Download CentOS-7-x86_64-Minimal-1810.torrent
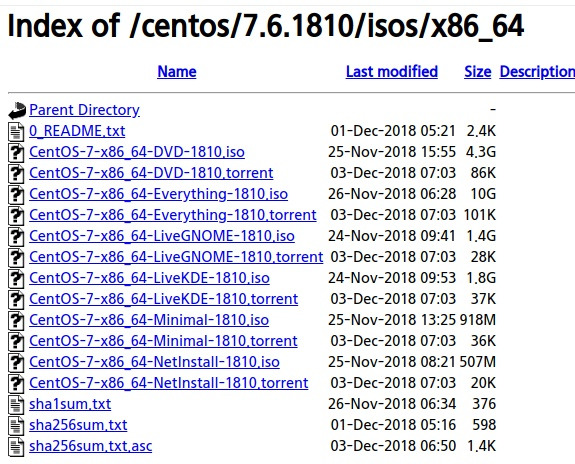This screenshot has height=464, width=575. tap(163, 341)
